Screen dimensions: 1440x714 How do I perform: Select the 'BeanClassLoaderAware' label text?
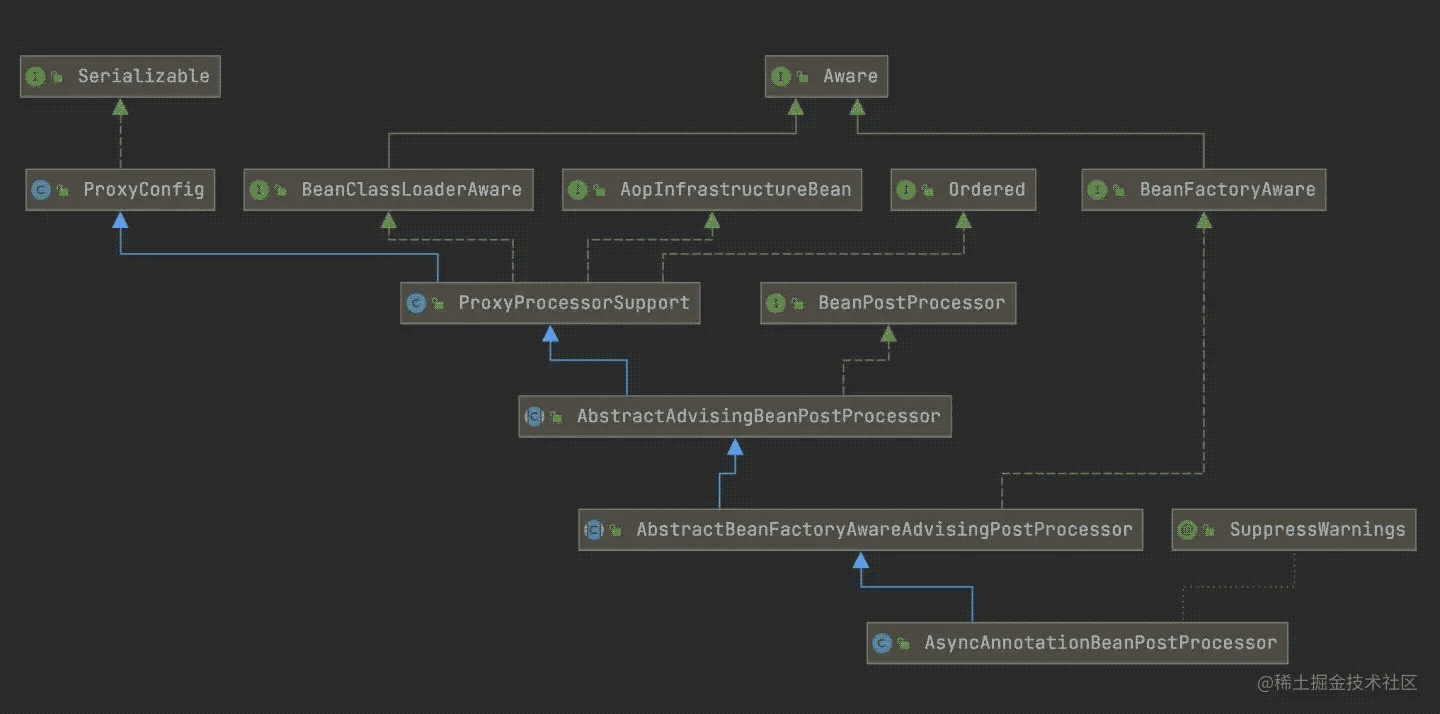point(412,189)
